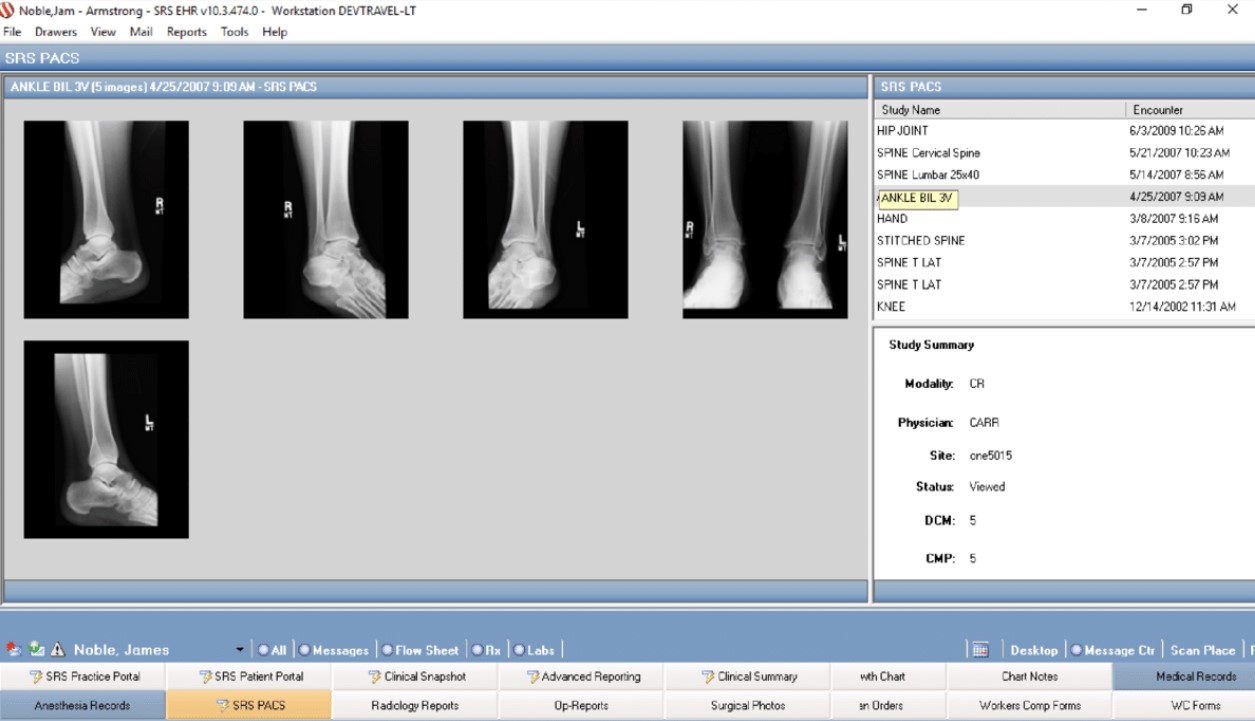
Task: Click the Scan Place button
Action: [1203, 649]
